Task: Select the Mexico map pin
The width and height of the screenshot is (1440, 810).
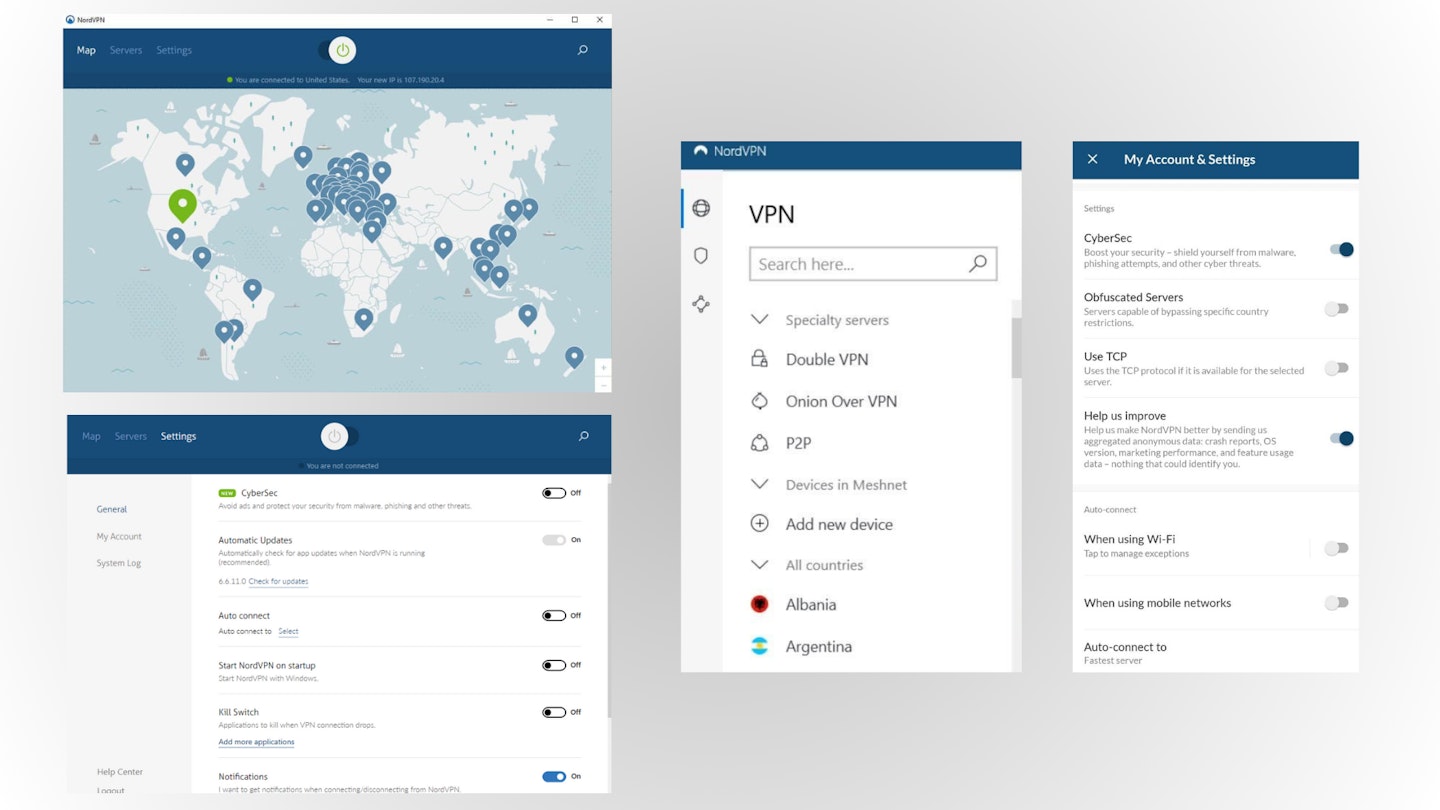Action: 176,238
